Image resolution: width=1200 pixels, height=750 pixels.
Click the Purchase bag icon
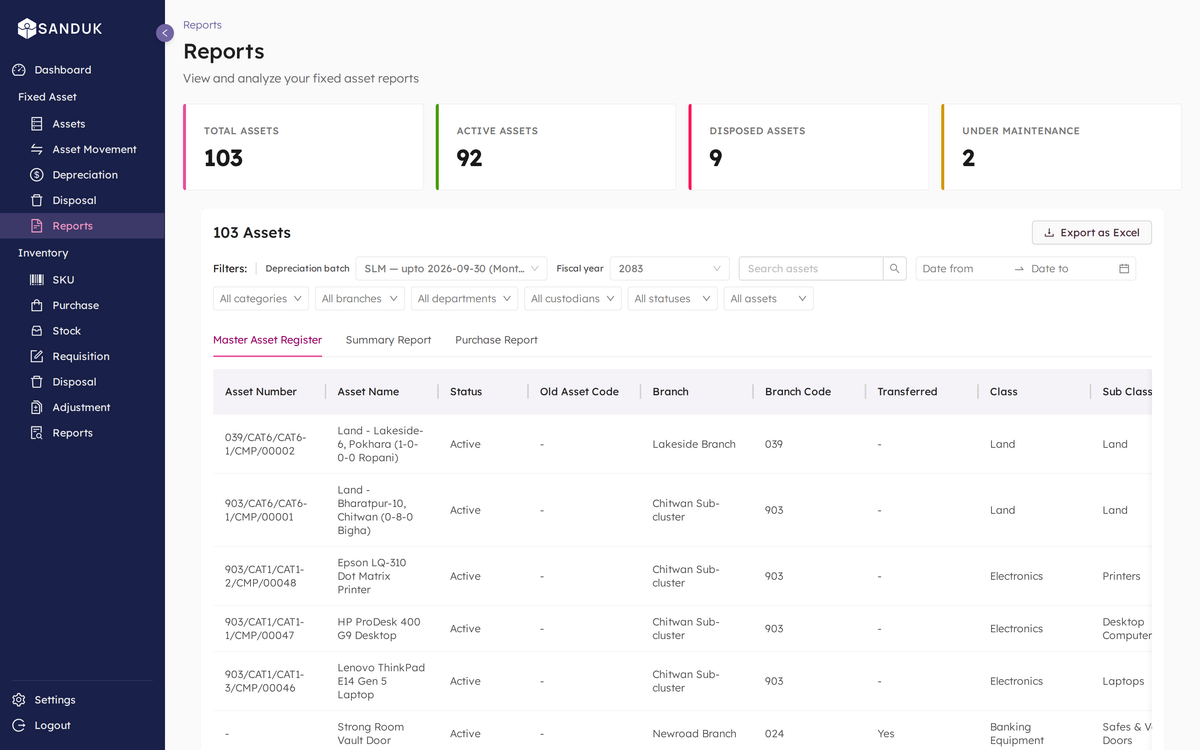pyautogui.click(x=37, y=305)
